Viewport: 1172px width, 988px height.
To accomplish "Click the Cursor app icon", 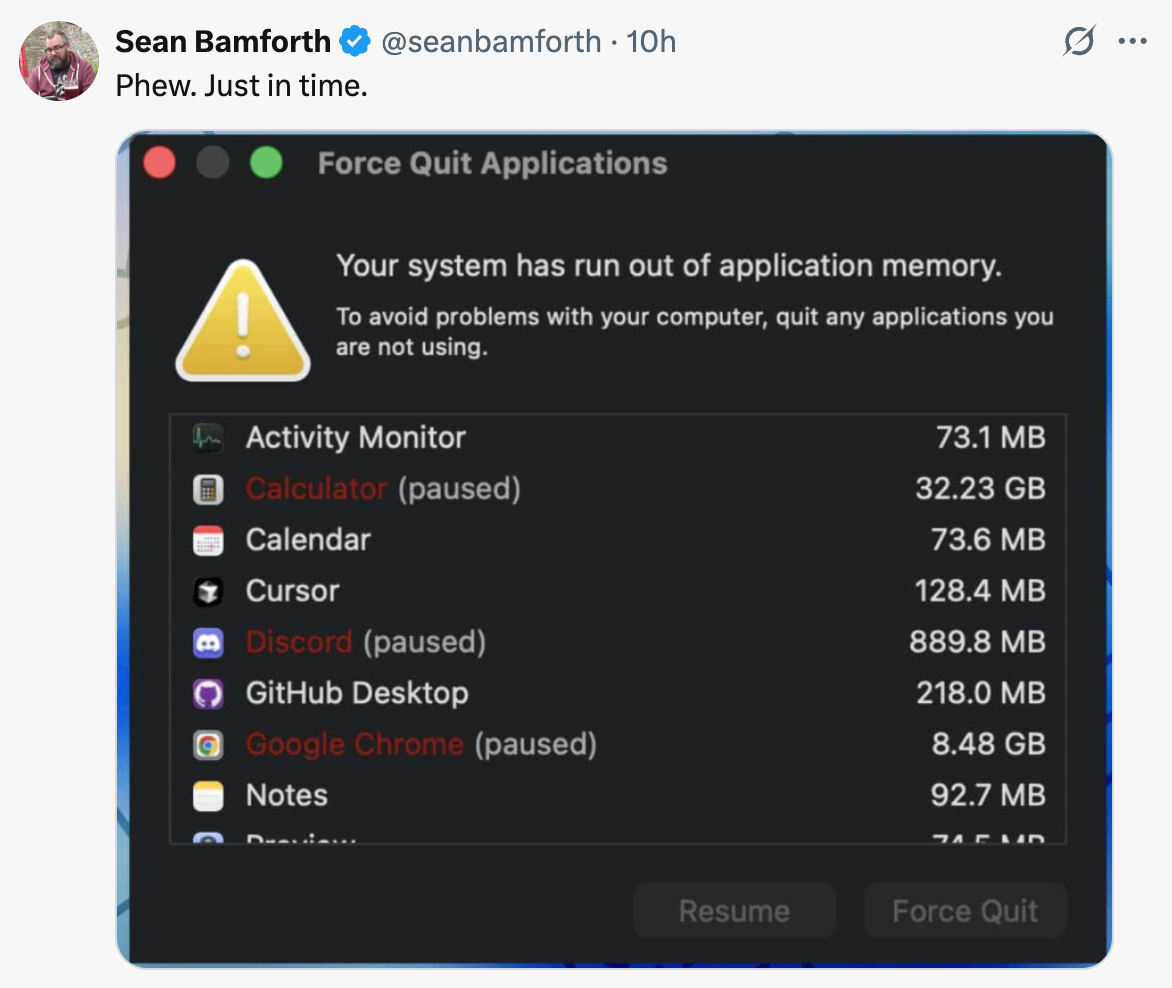I will [208, 591].
